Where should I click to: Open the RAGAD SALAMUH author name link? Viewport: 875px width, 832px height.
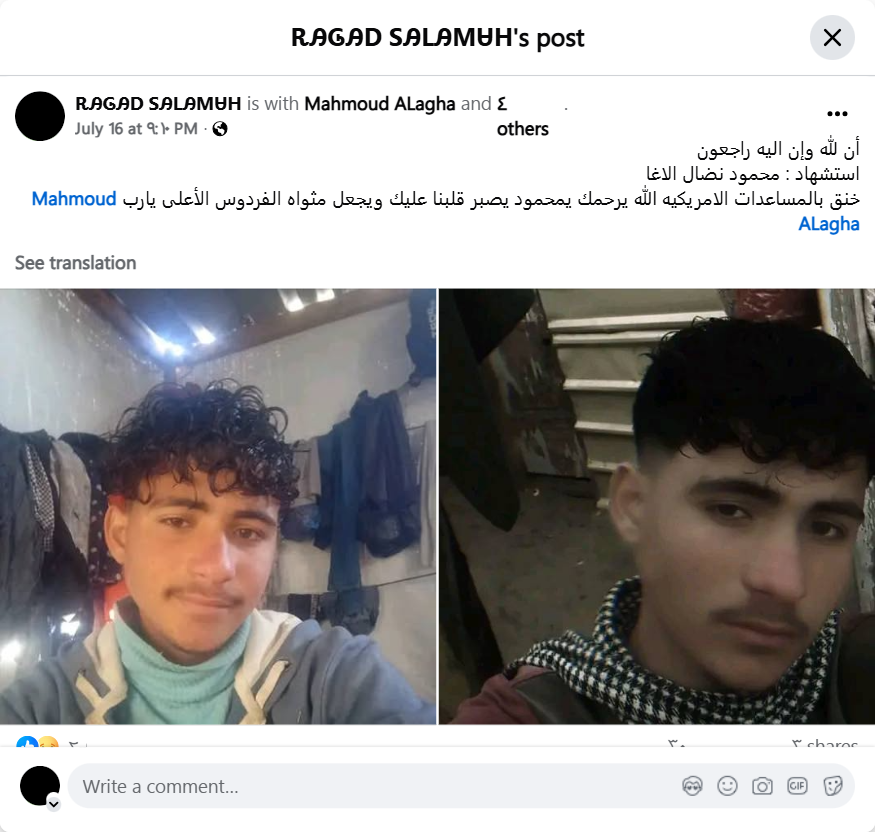[158, 104]
